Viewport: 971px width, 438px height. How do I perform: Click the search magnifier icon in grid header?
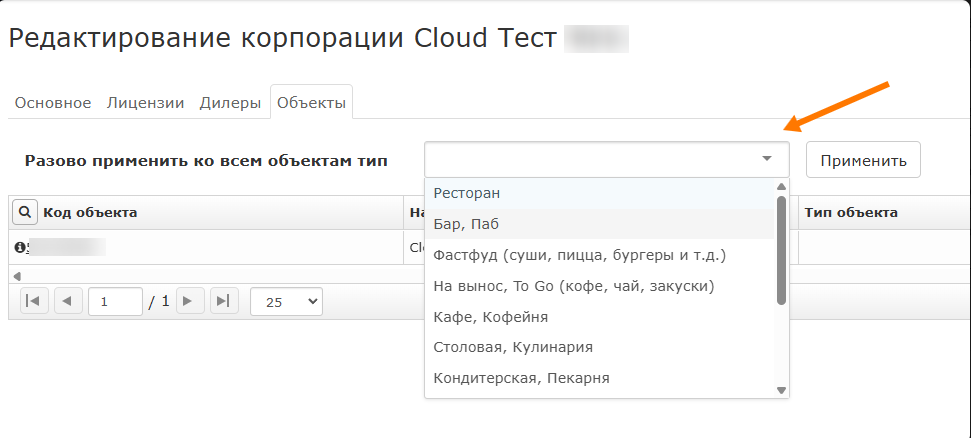point(25,212)
